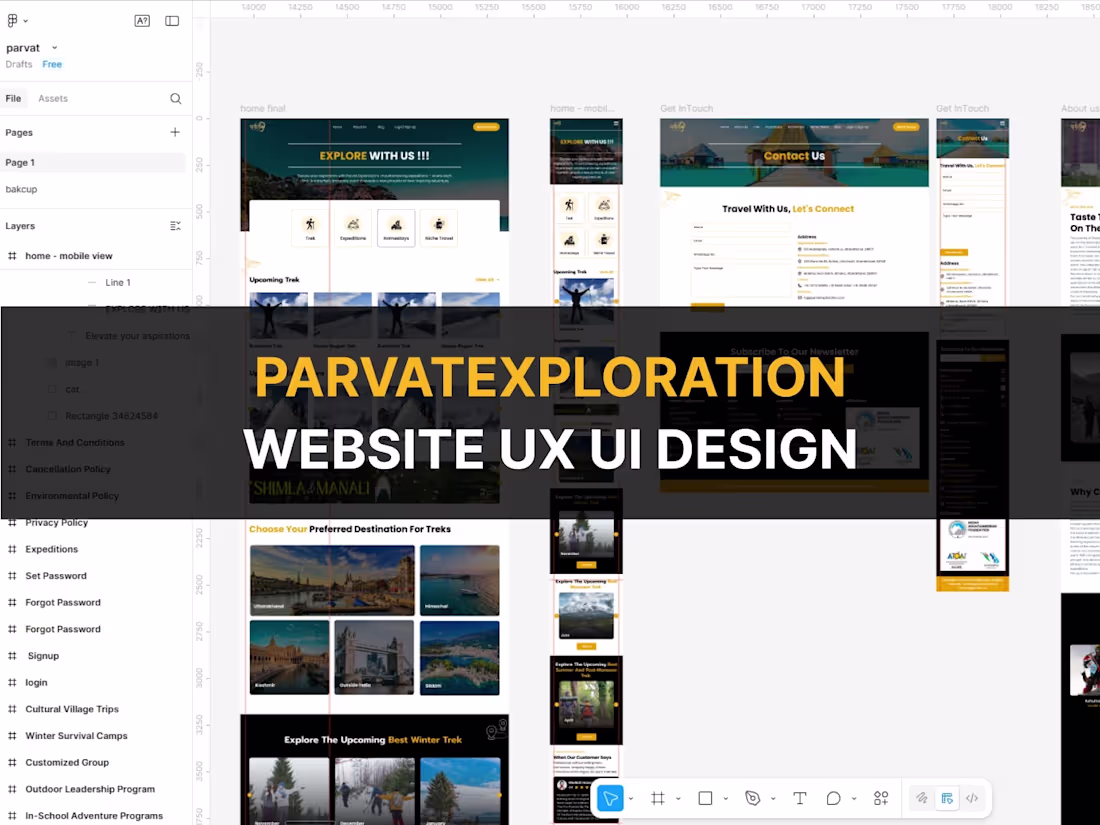Switch to the Assets tab
Image resolution: width=1100 pixels, height=825 pixels.
coord(52,98)
